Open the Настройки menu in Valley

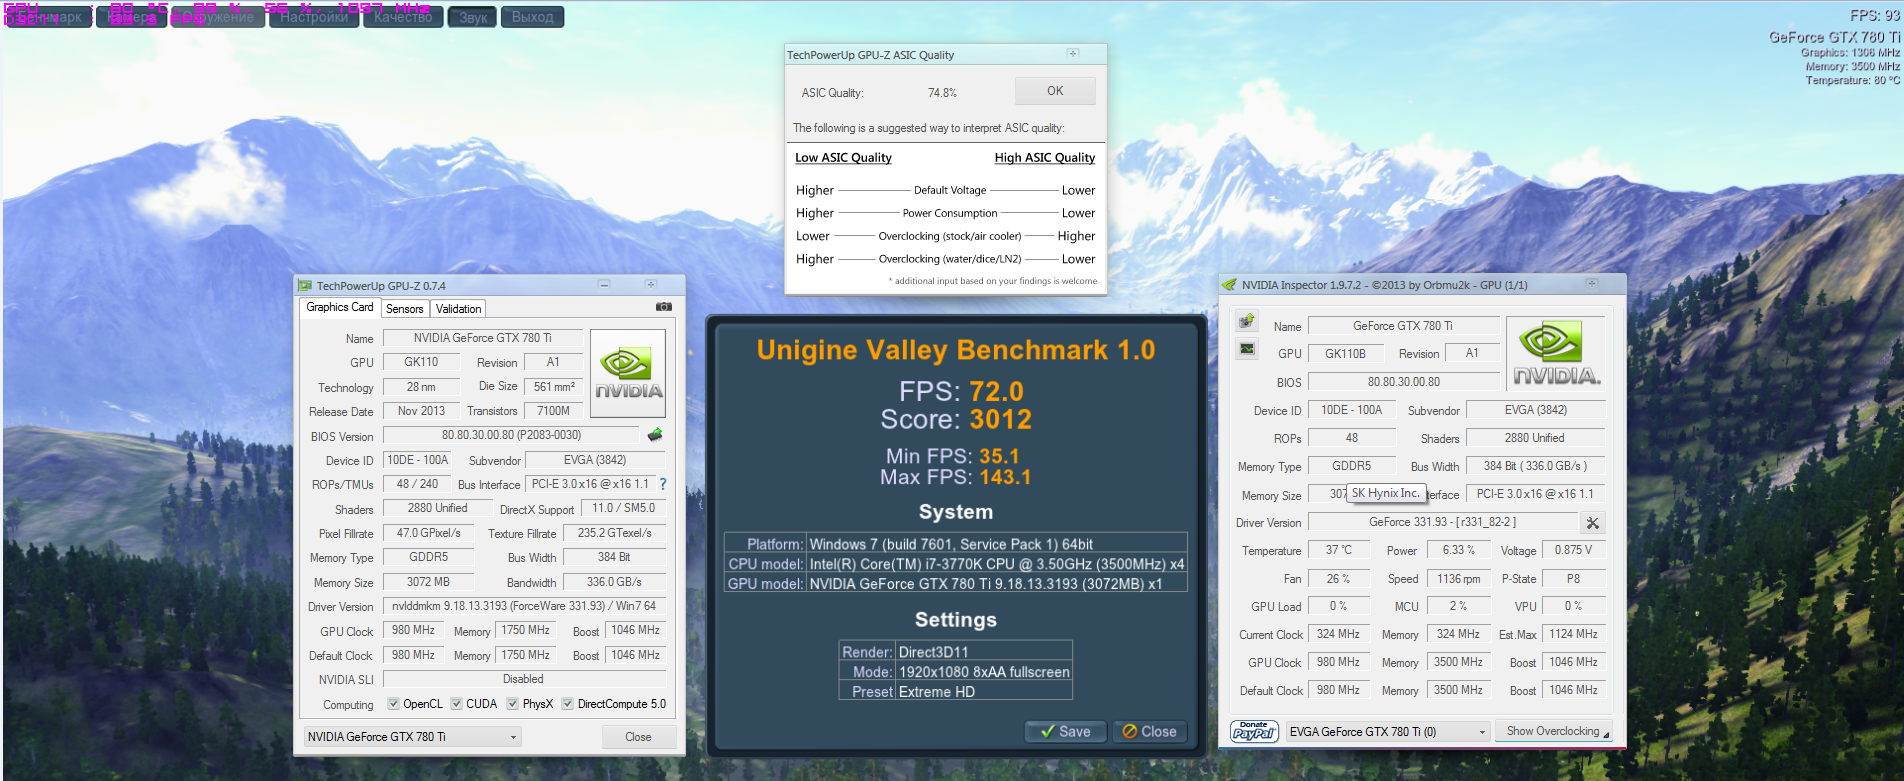pos(314,17)
